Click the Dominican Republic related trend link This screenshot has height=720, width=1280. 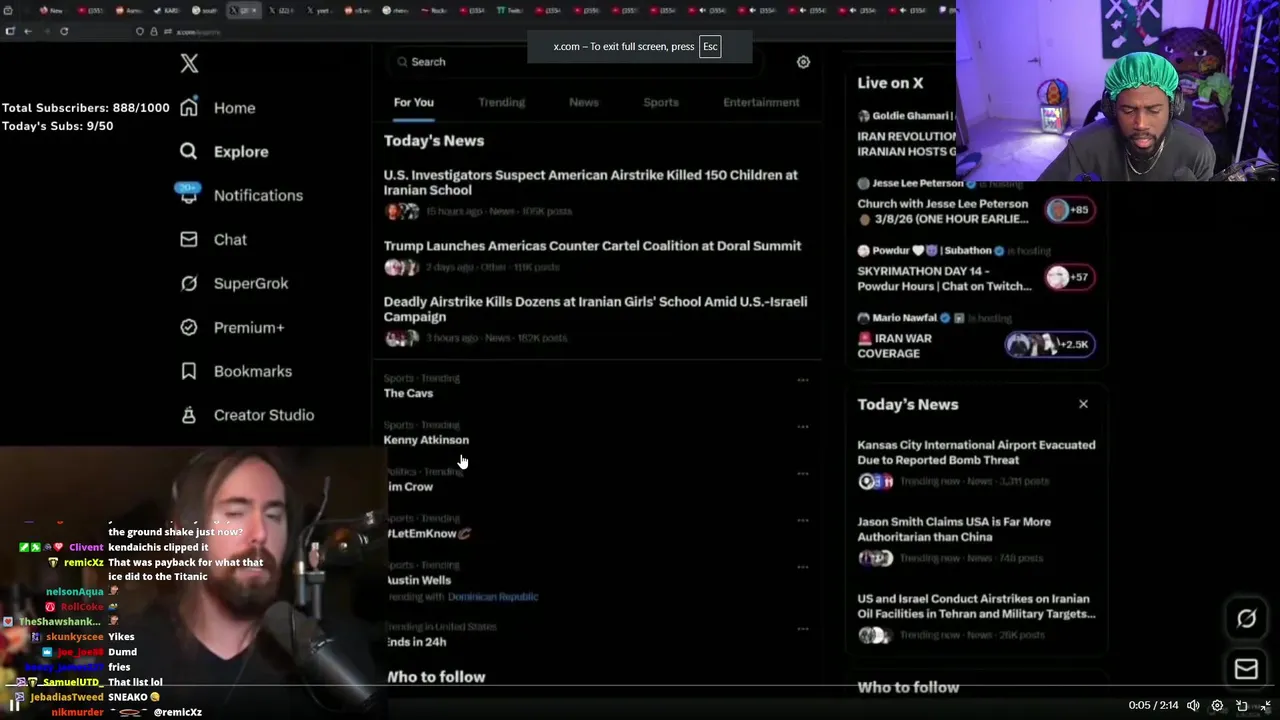tap(493, 597)
